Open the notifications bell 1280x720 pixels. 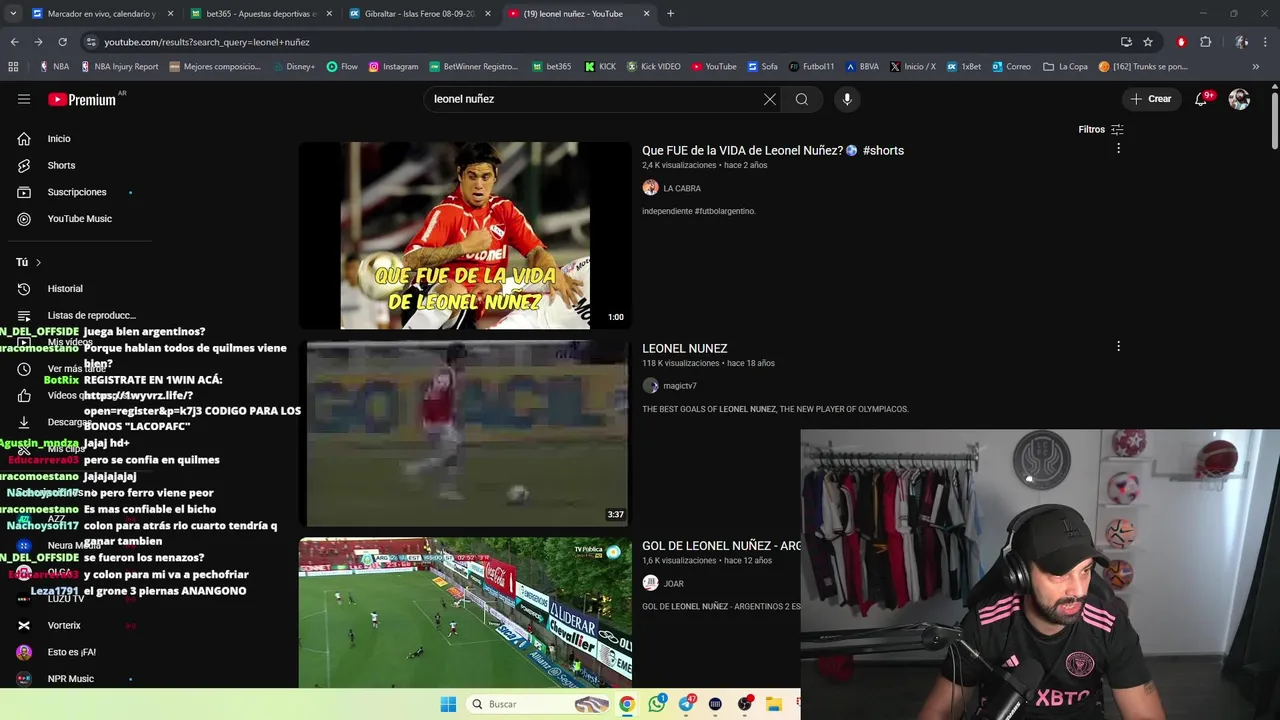1201,99
